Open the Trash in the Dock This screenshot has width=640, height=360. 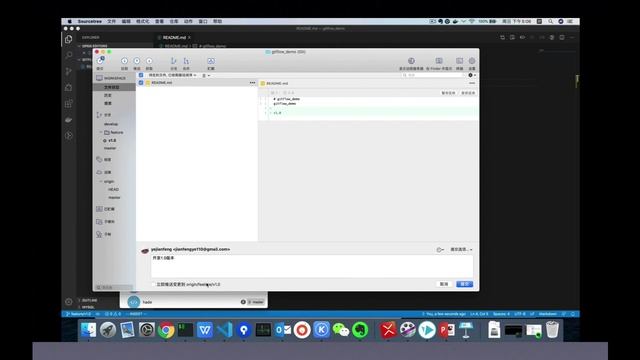(552, 330)
